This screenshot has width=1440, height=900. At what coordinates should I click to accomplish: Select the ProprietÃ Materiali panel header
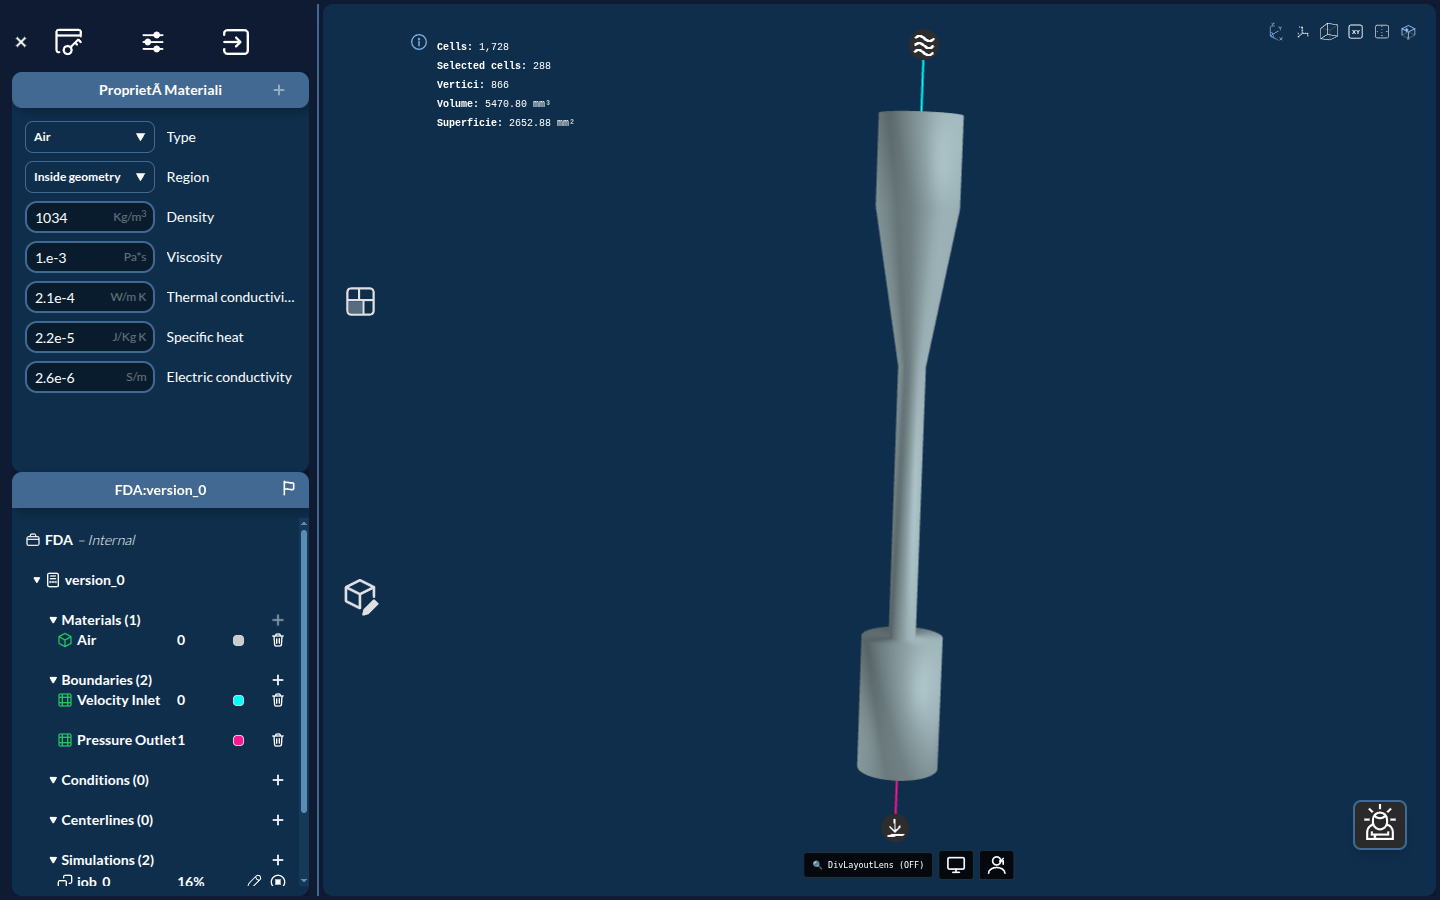[x=160, y=90]
